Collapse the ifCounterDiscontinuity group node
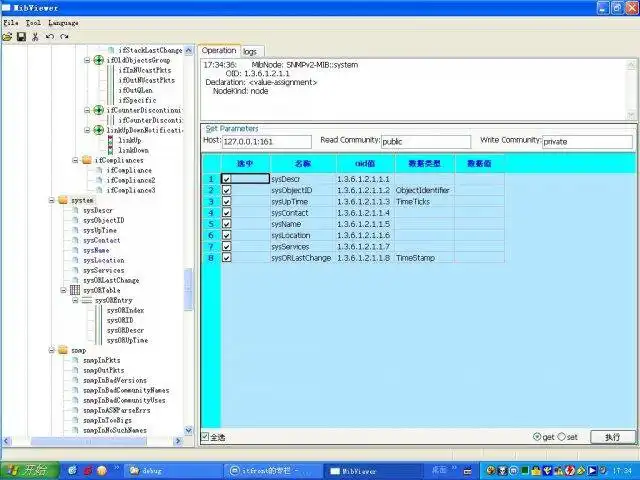 [87, 110]
